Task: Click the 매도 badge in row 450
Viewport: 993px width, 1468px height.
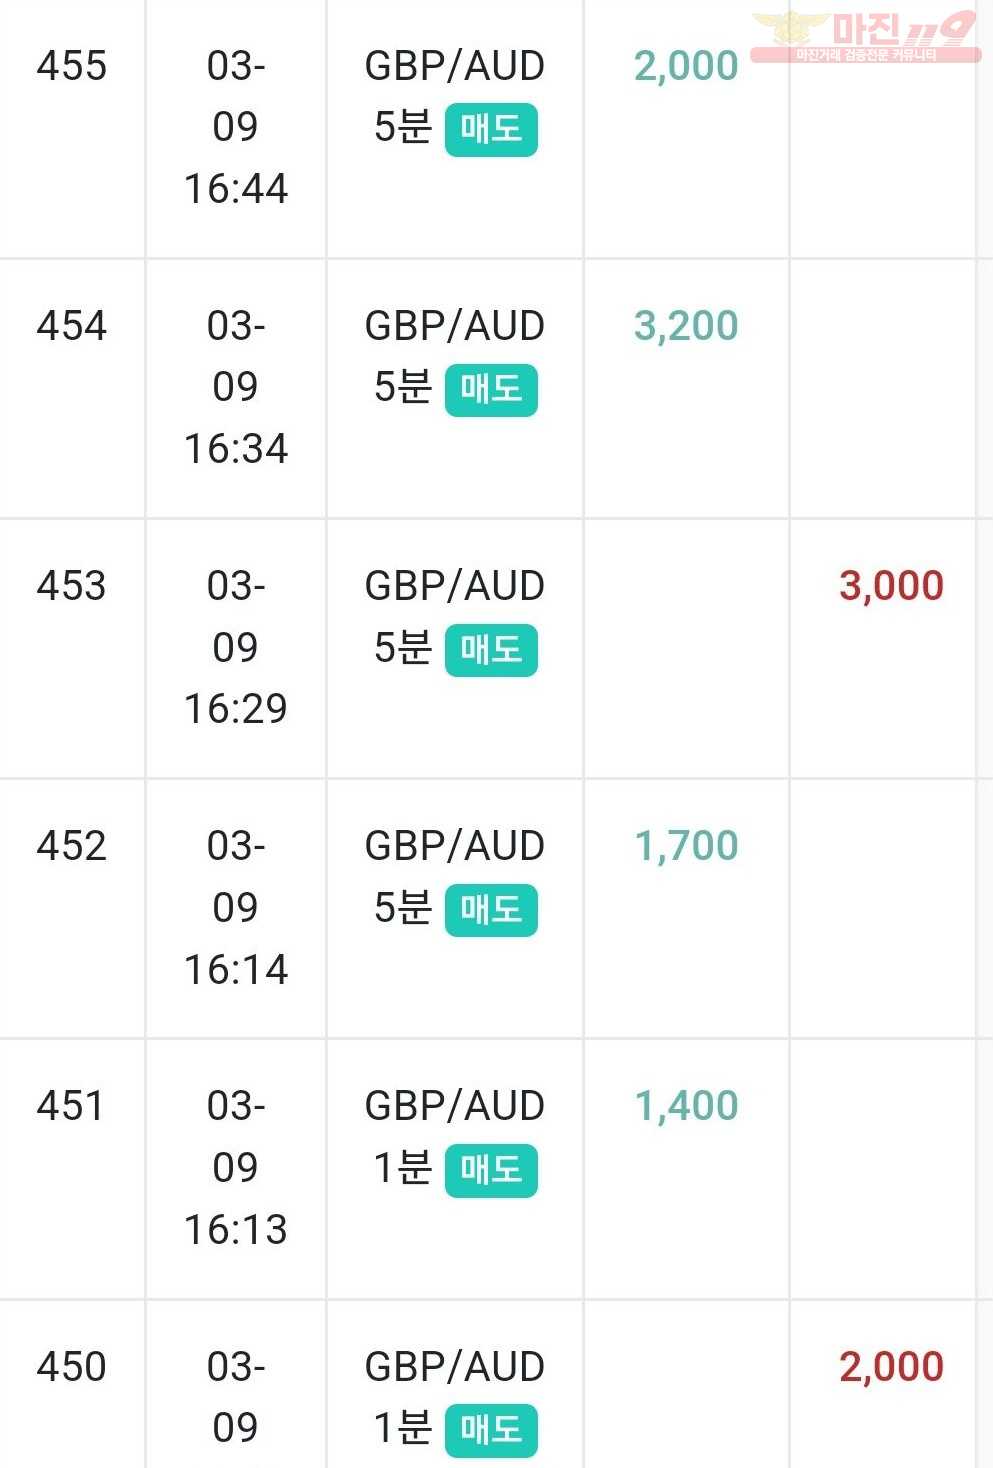Action: 491,1431
